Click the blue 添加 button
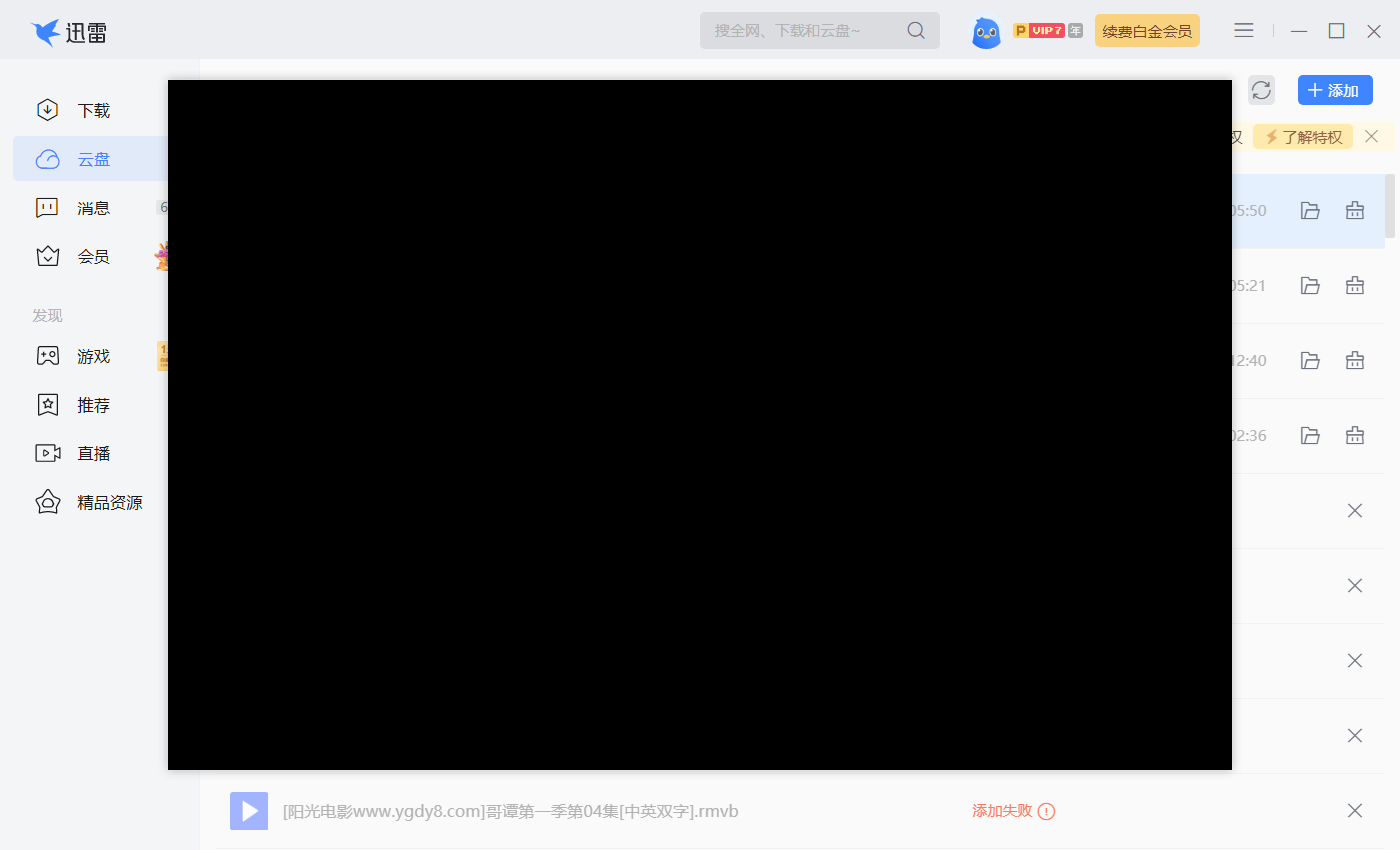 tap(1334, 90)
